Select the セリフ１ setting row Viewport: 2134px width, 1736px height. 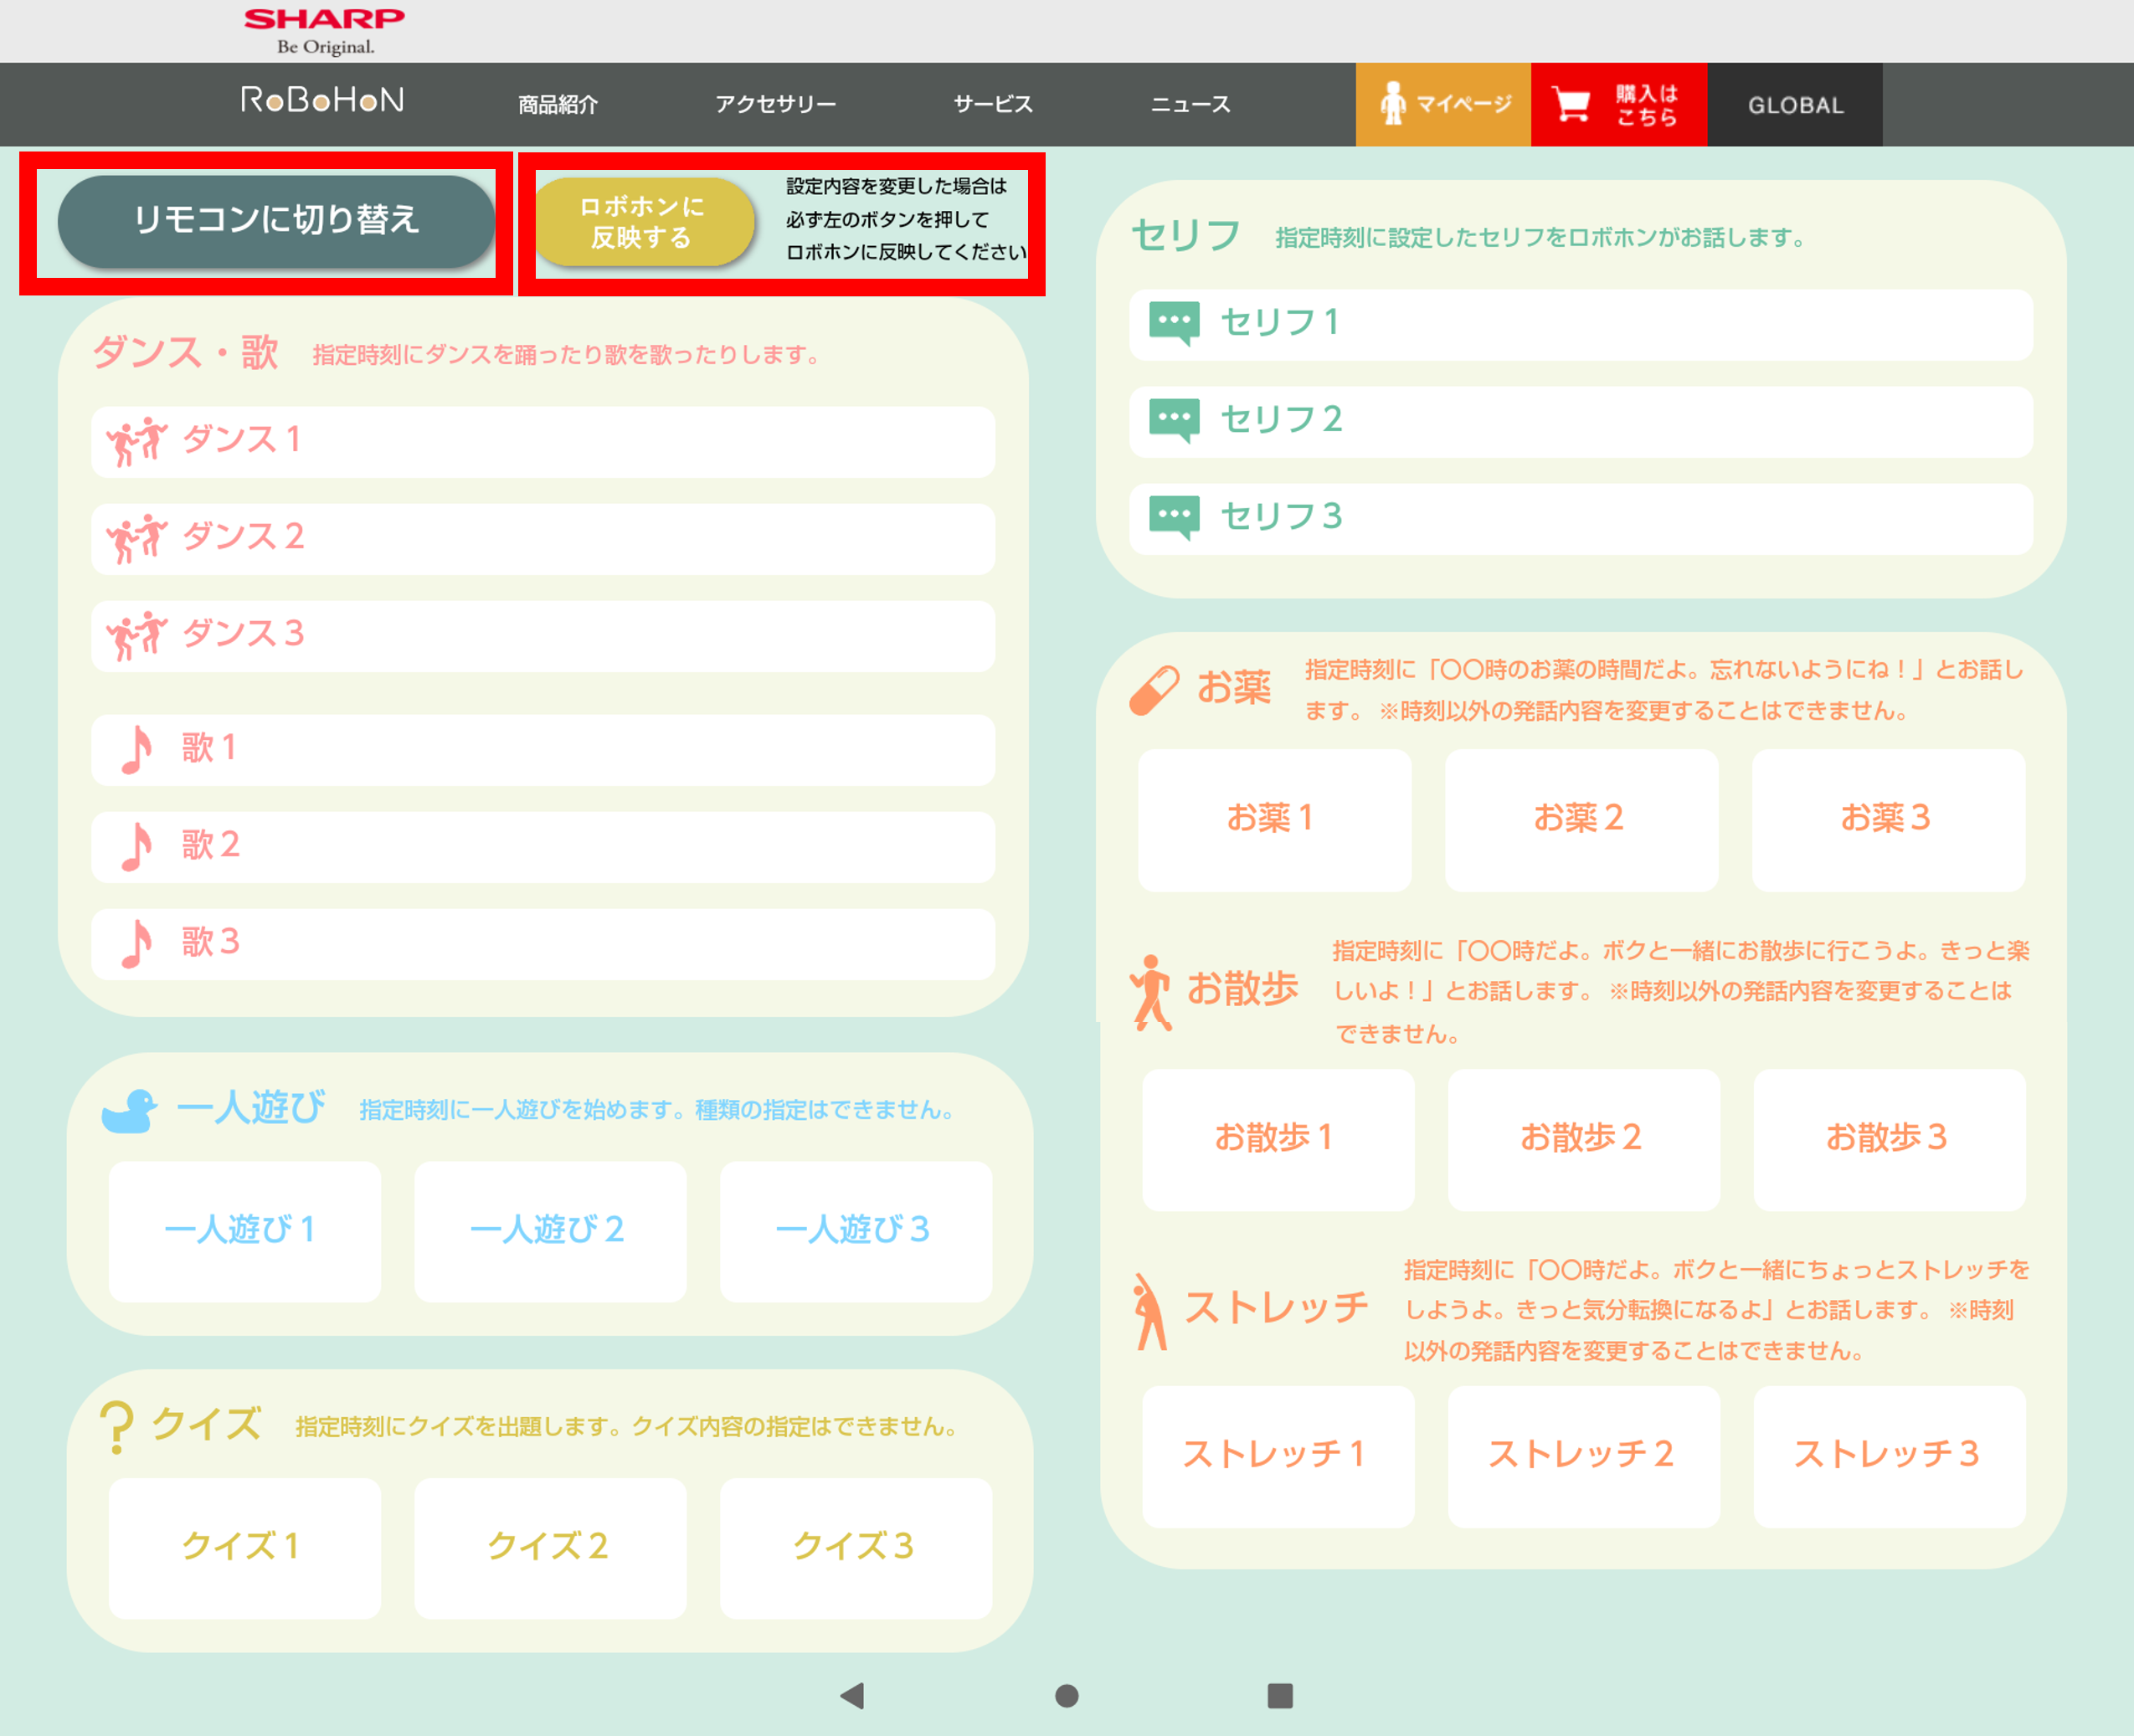point(1581,324)
